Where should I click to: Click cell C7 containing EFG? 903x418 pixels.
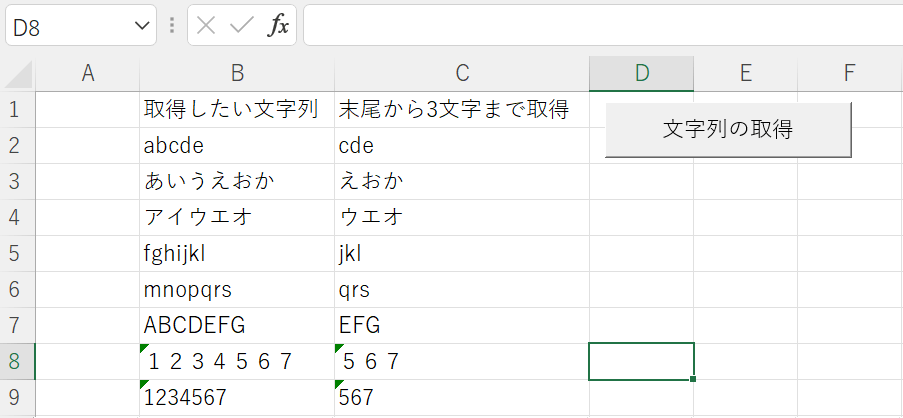pos(462,325)
